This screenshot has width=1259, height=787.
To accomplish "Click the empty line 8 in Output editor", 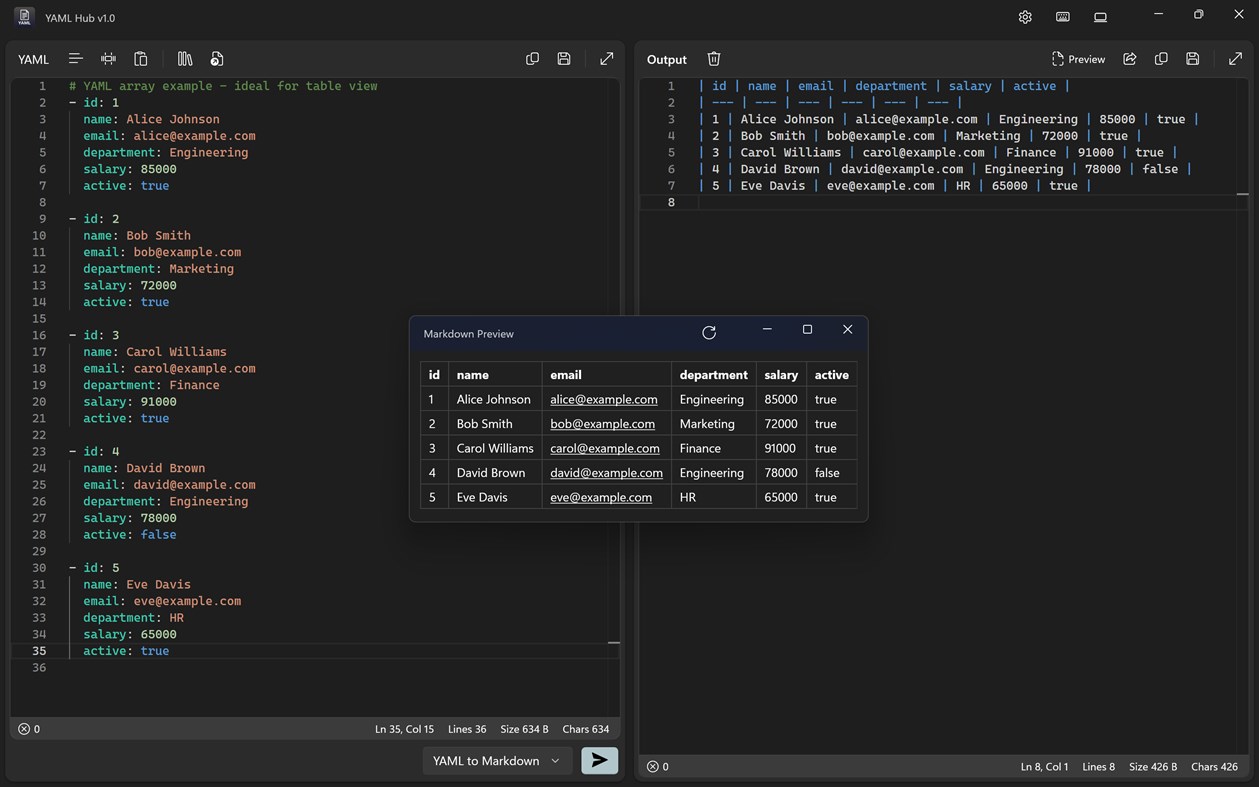I will pyautogui.click(x=970, y=202).
